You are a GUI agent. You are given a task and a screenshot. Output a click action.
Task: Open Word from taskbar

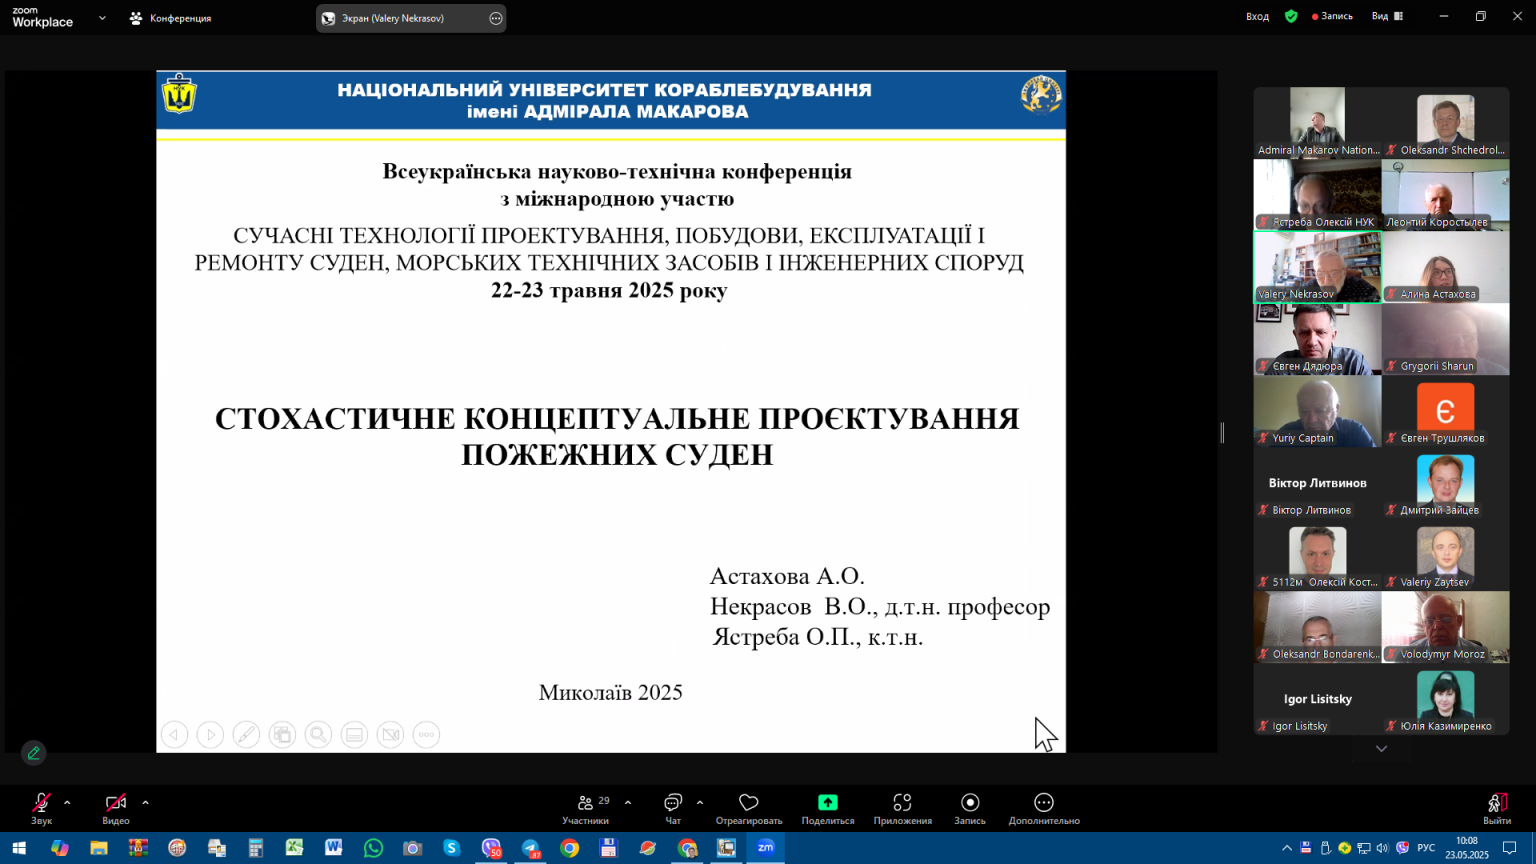[x=334, y=848]
